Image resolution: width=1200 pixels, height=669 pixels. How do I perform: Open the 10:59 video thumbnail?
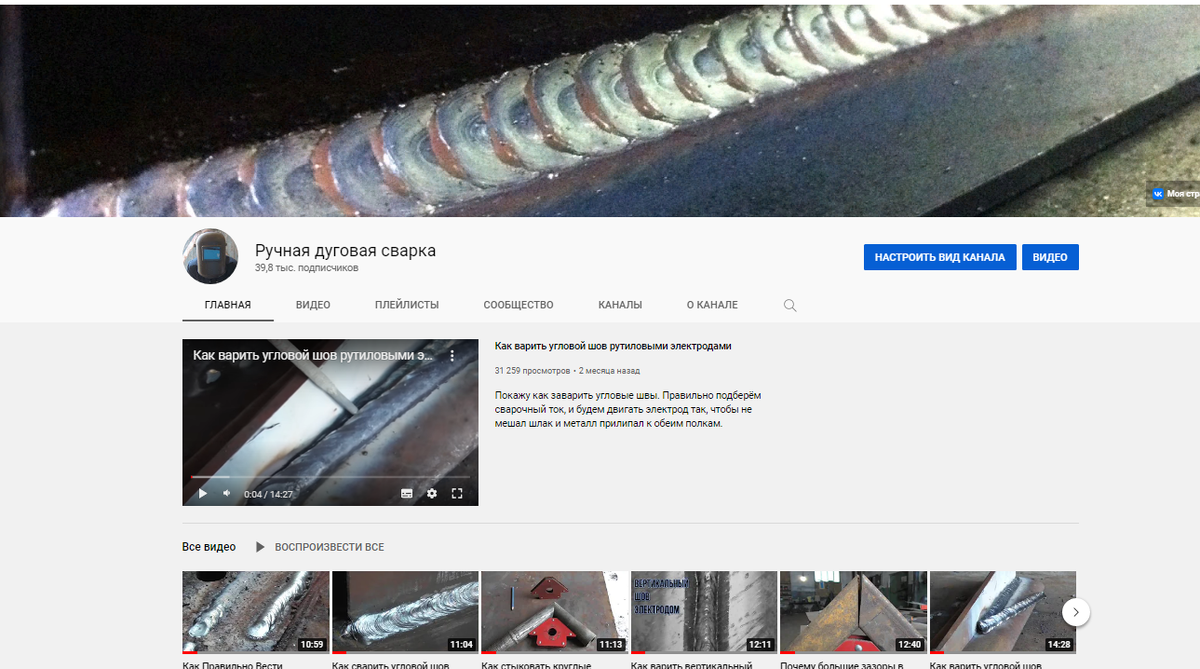coord(255,612)
